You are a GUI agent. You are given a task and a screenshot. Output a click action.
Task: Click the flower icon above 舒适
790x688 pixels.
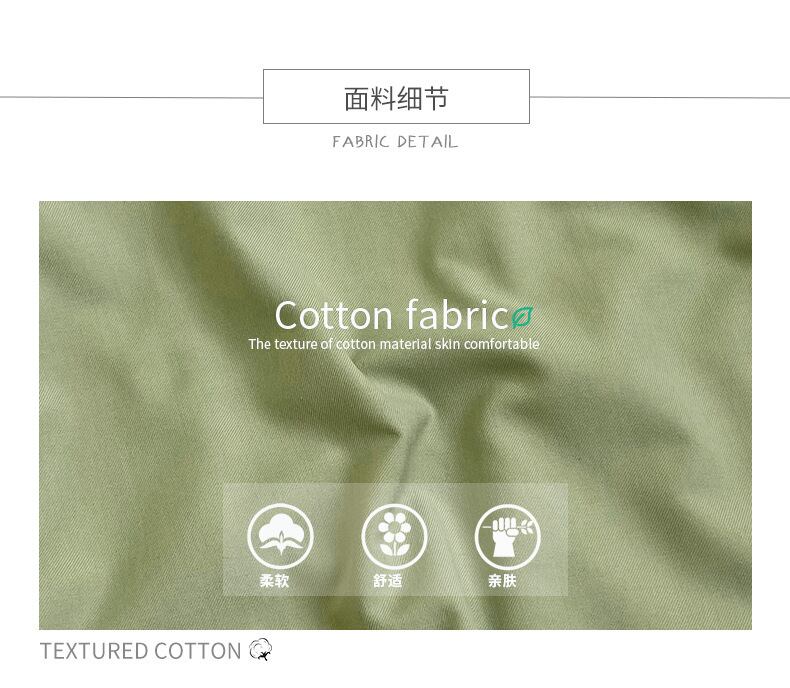(394, 536)
